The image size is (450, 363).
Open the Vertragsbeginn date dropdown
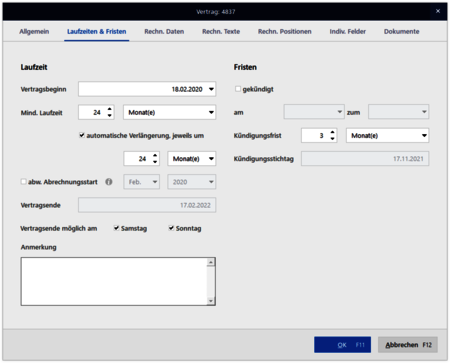211,89
